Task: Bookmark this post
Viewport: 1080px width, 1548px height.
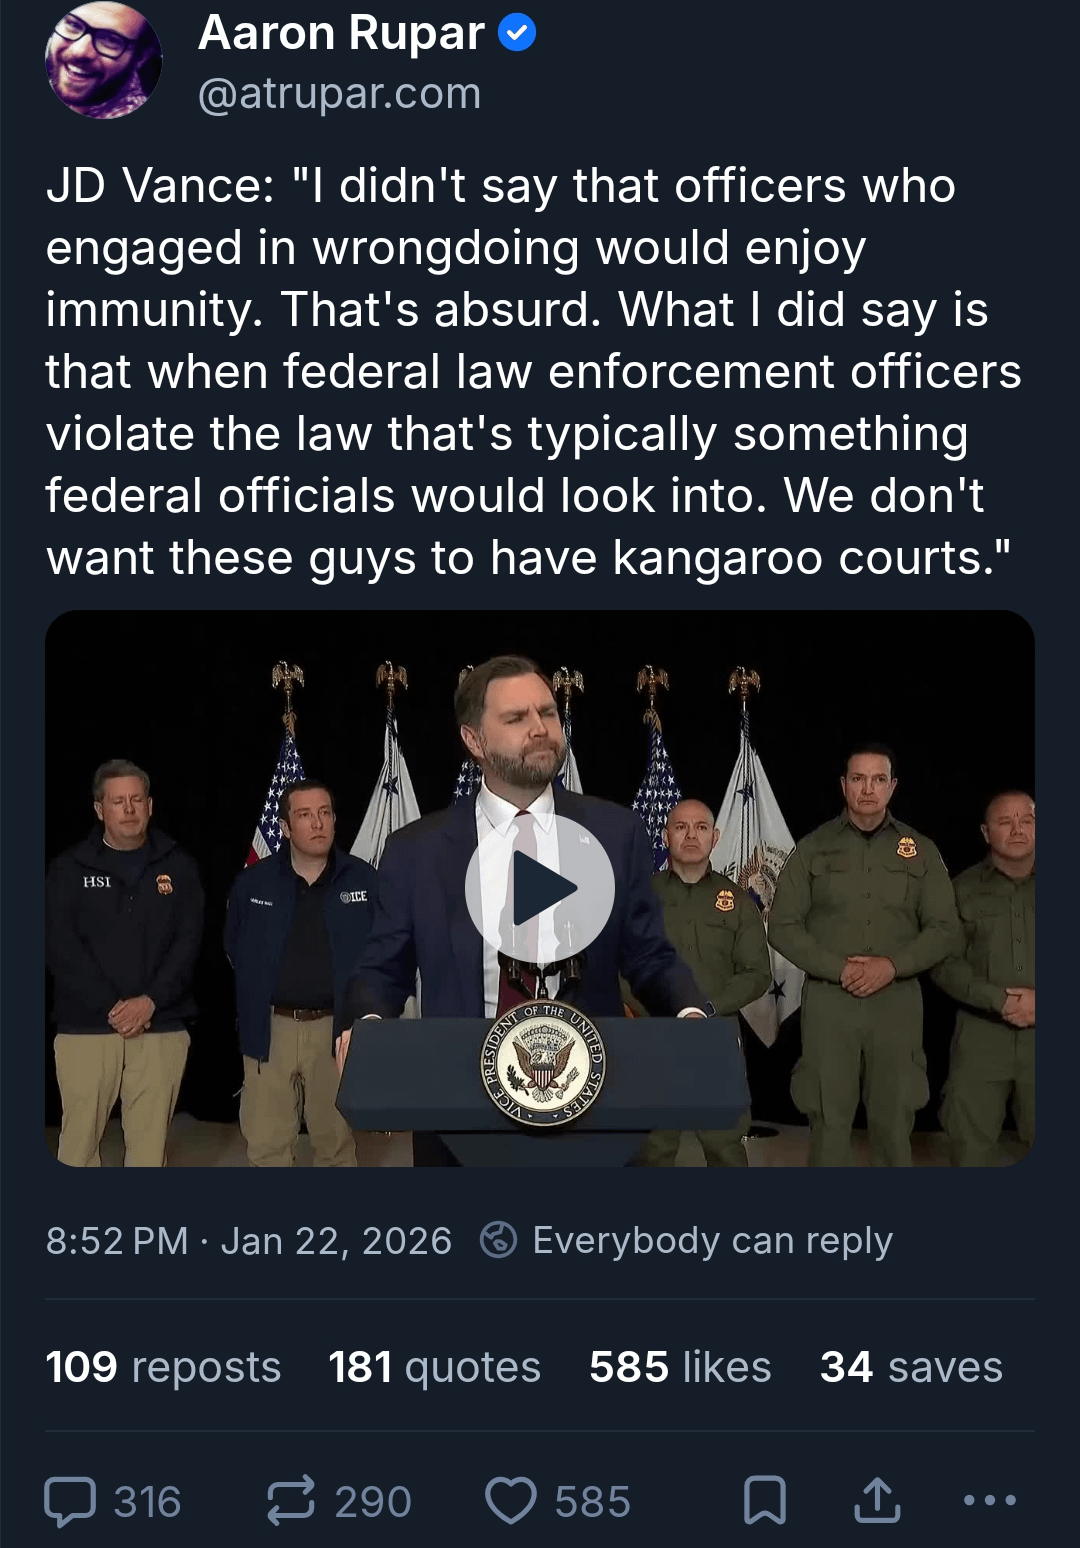Action: pos(765,1501)
